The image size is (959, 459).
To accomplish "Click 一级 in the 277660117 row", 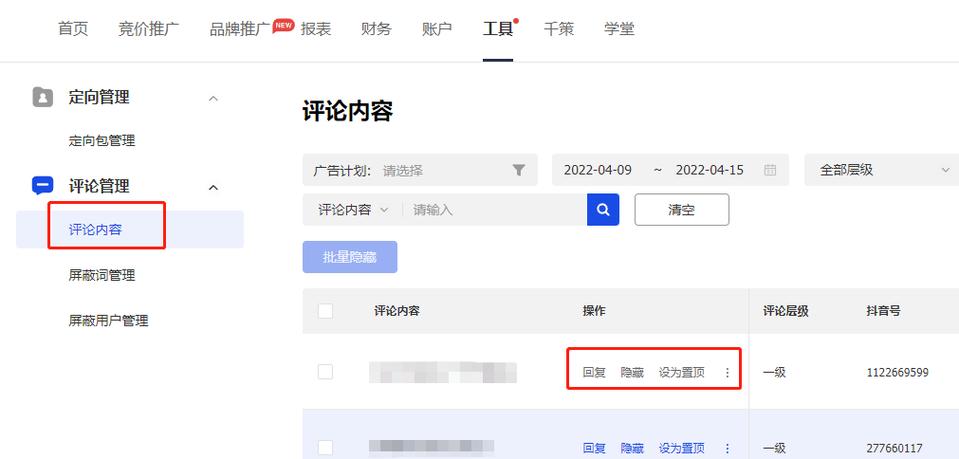I will [x=774, y=448].
